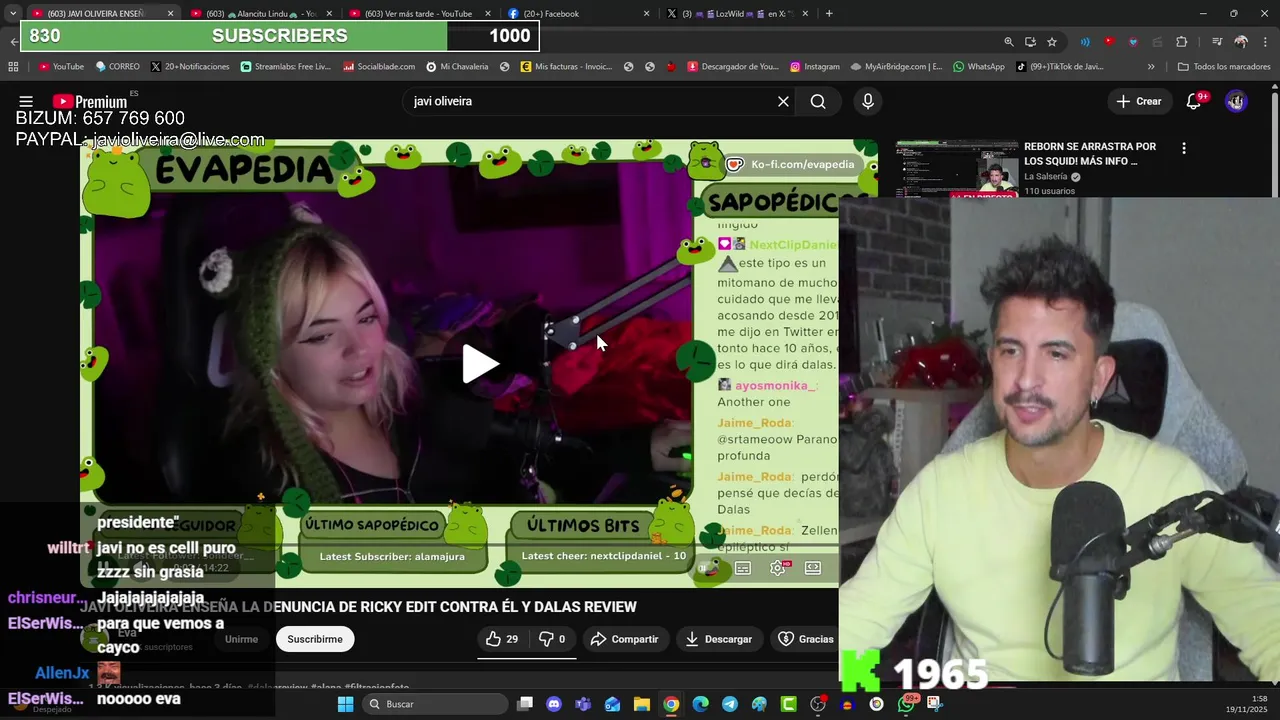This screenshot has height=720, width=1280.
Task: Open the Windows Start menu
Action: point(345,704)
